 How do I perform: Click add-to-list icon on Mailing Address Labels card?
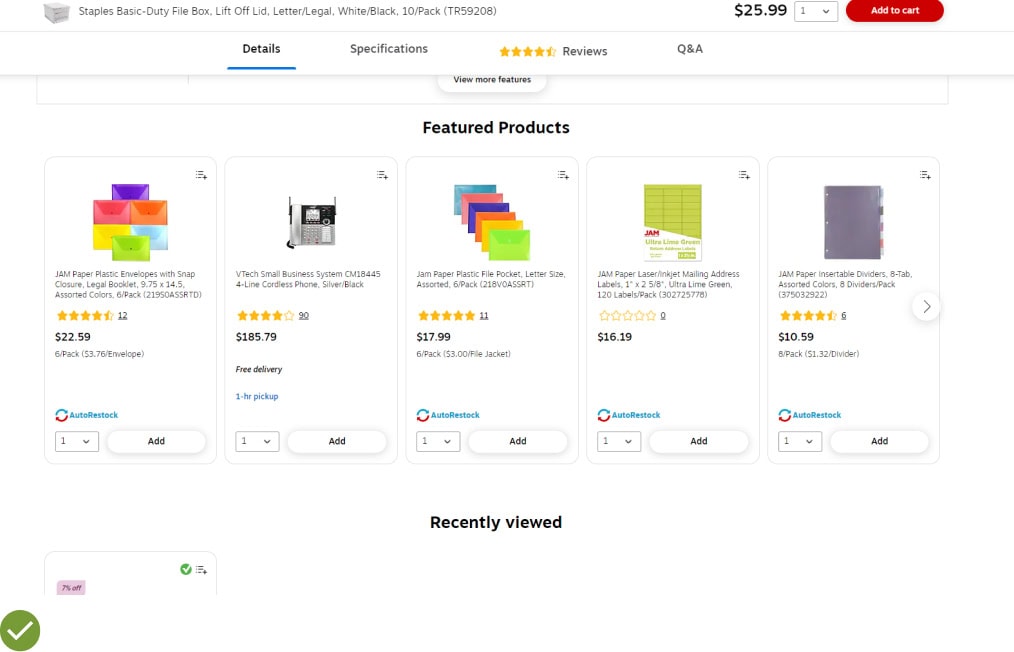click(744, 175)
